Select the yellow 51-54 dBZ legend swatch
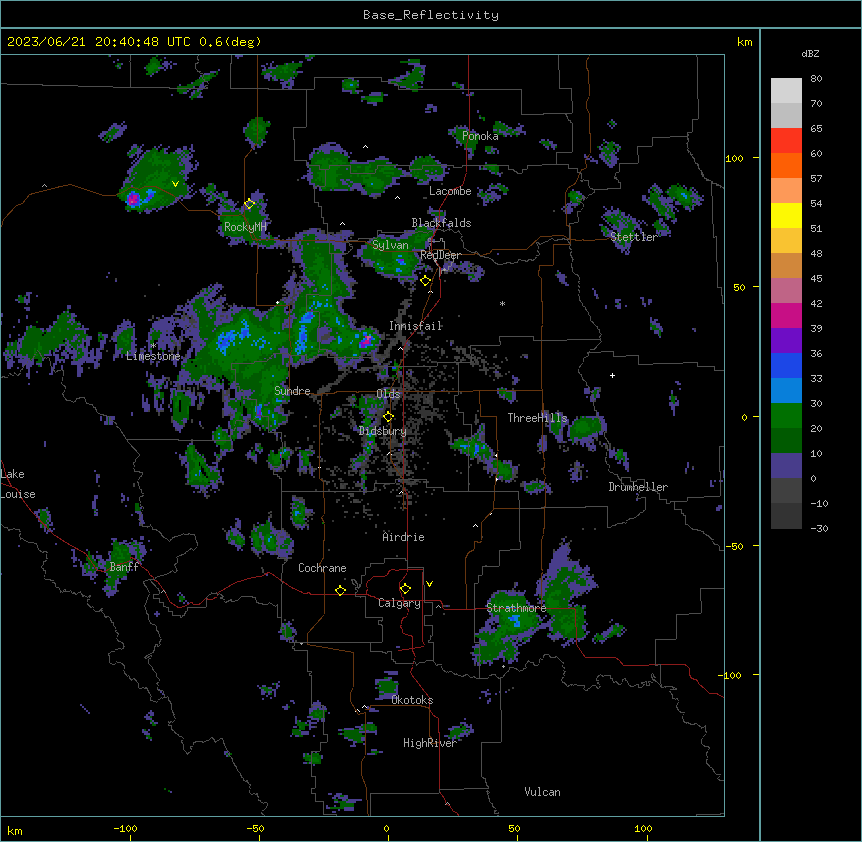The height and width of the screenshot is (842, 862). point(786,215)
